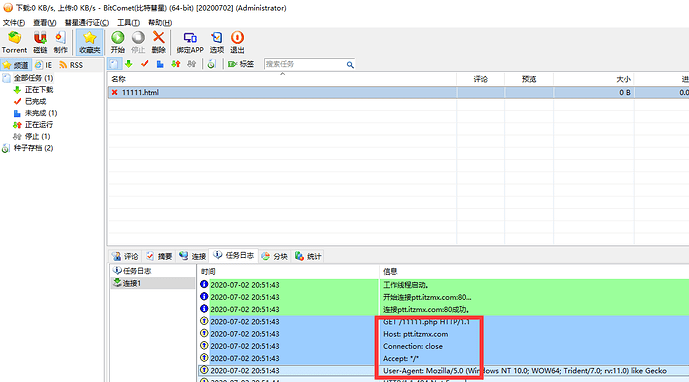Select log row Connection: close
The image size is (689, 382).
[443, 346]
